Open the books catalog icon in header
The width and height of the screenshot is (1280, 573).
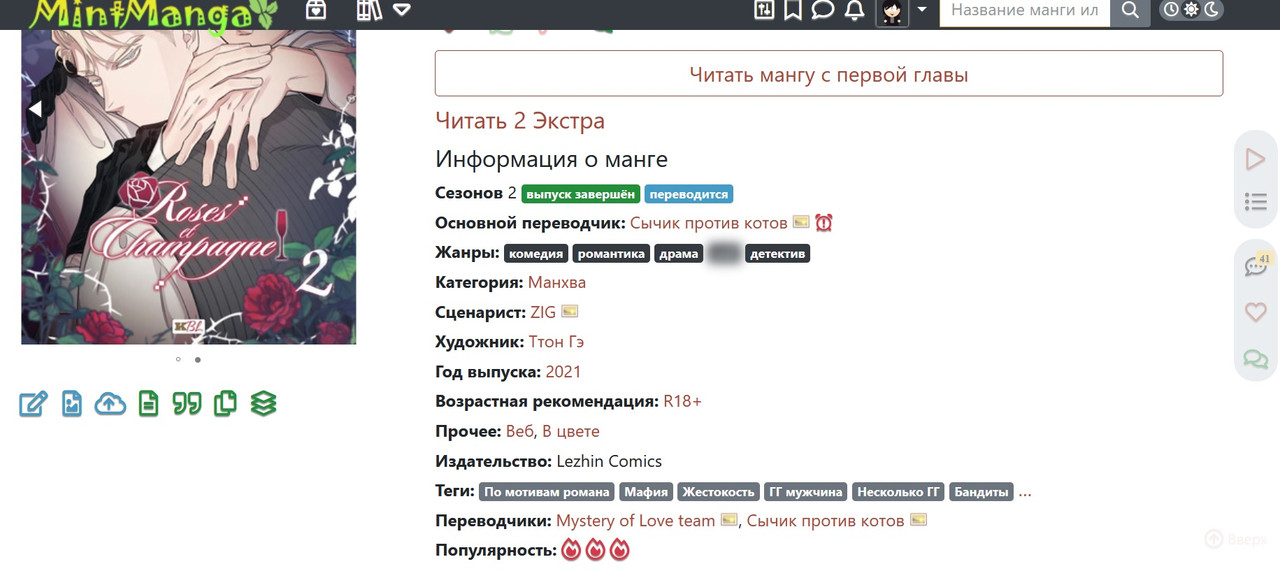click(369, 11)
